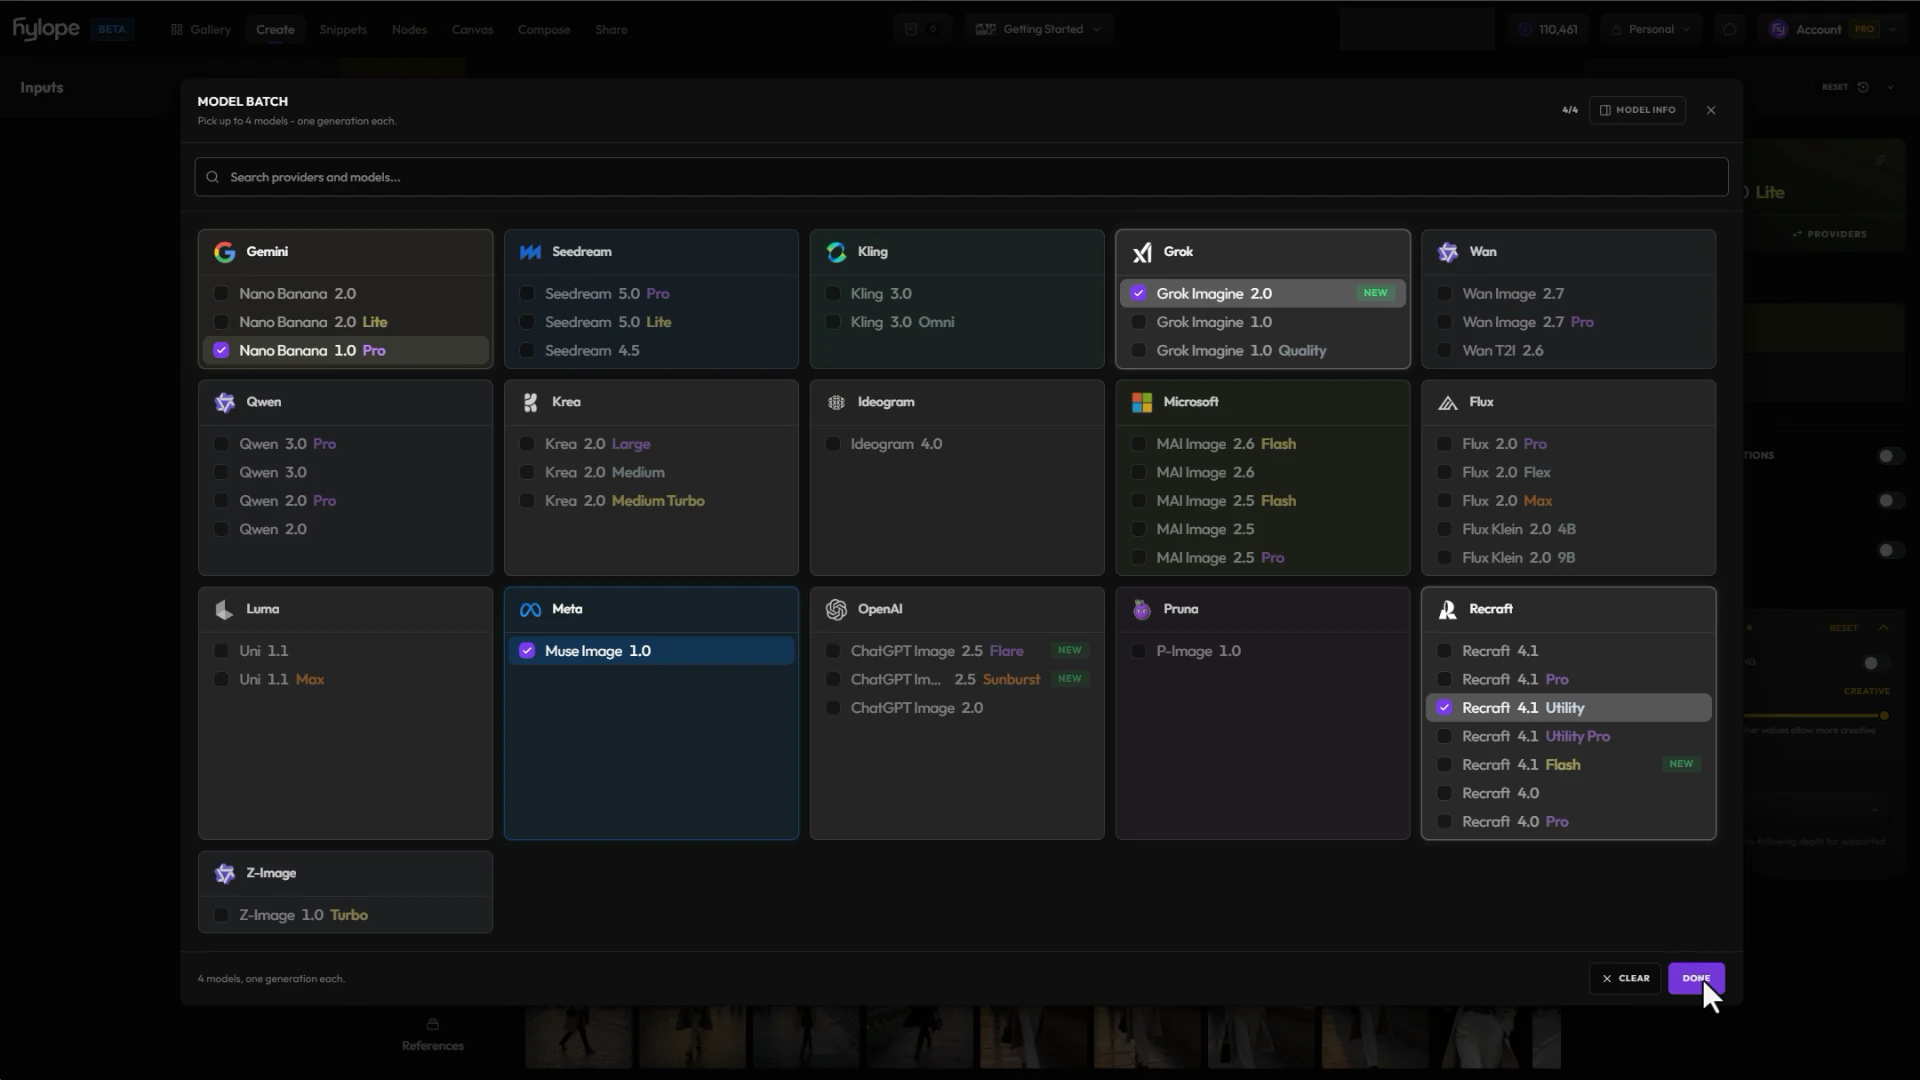The height and width of the screenshot is (1080, 1920).
Task: Check the Flux 2.0 Max checkbox
Action: tap(1444, 501)
